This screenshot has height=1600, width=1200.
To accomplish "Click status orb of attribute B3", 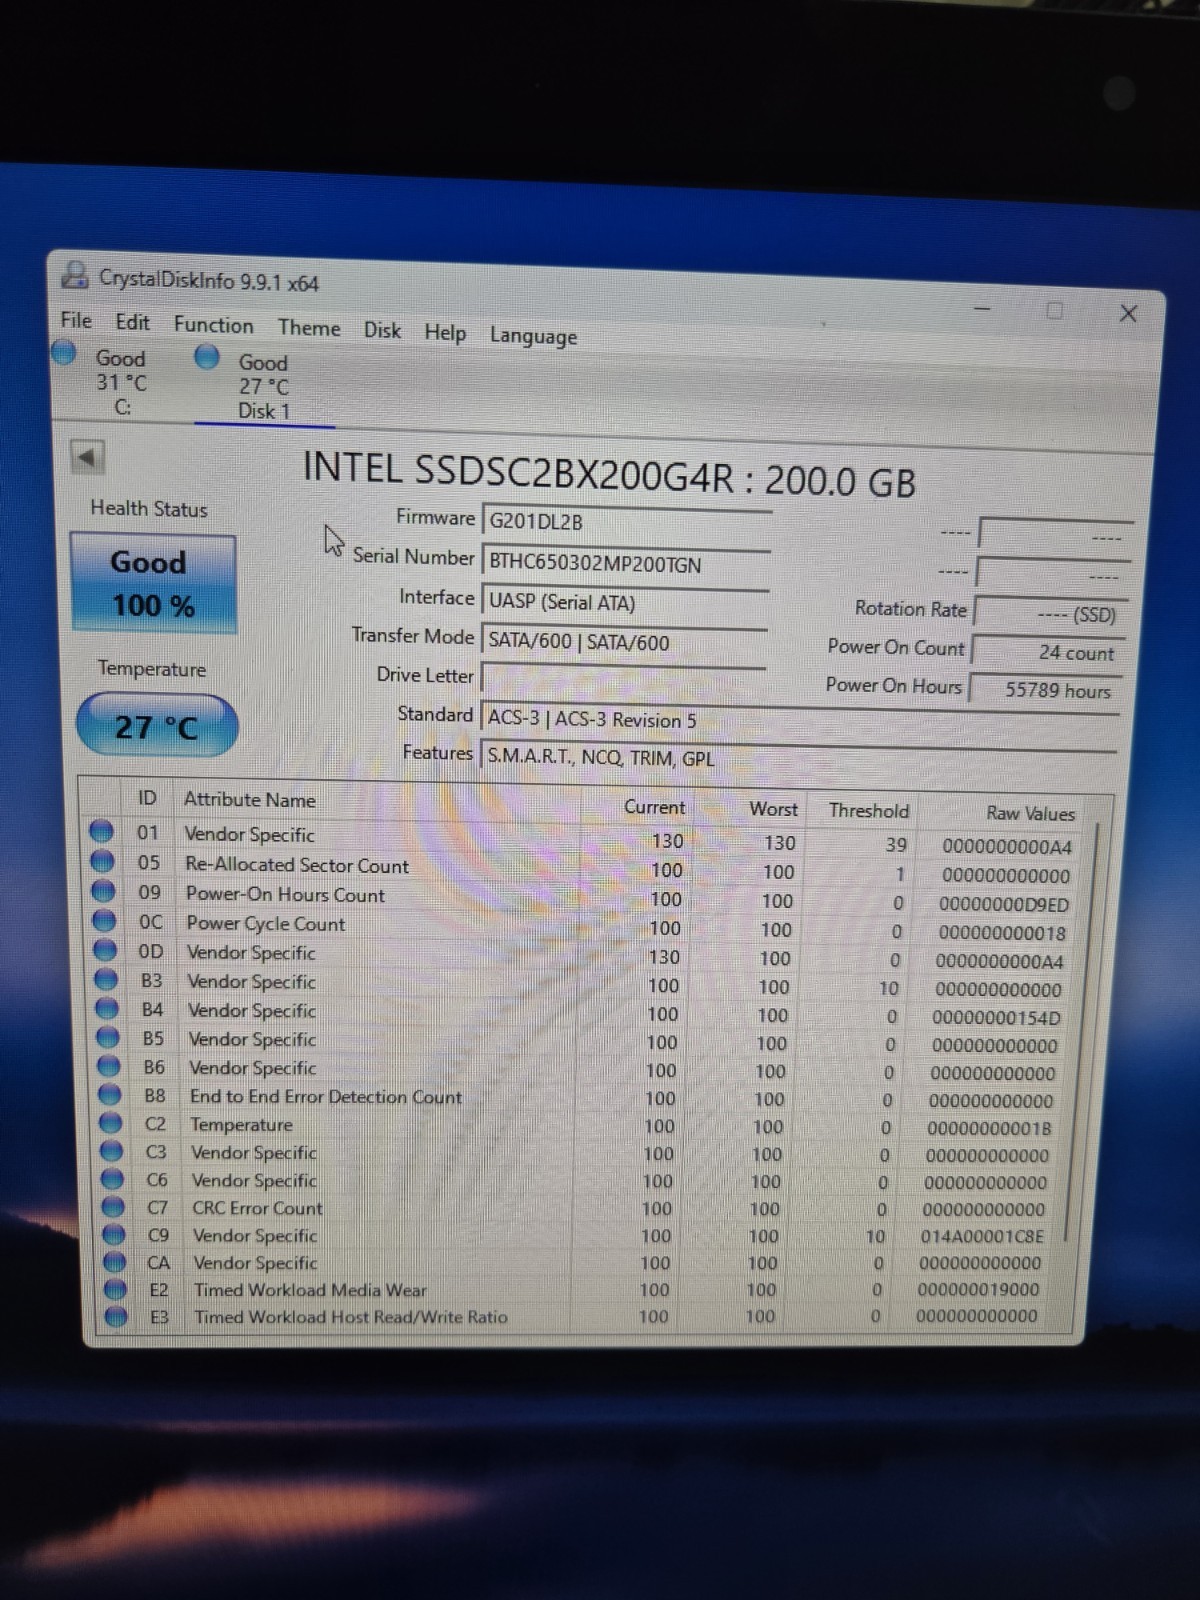I will tap(106, 979).
